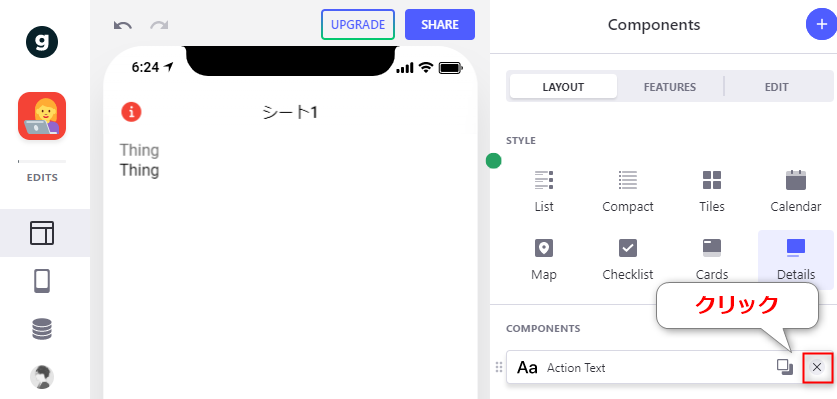Click the UPGRADE button
This screenshot has width=837, height=399.
click(358, 25)
